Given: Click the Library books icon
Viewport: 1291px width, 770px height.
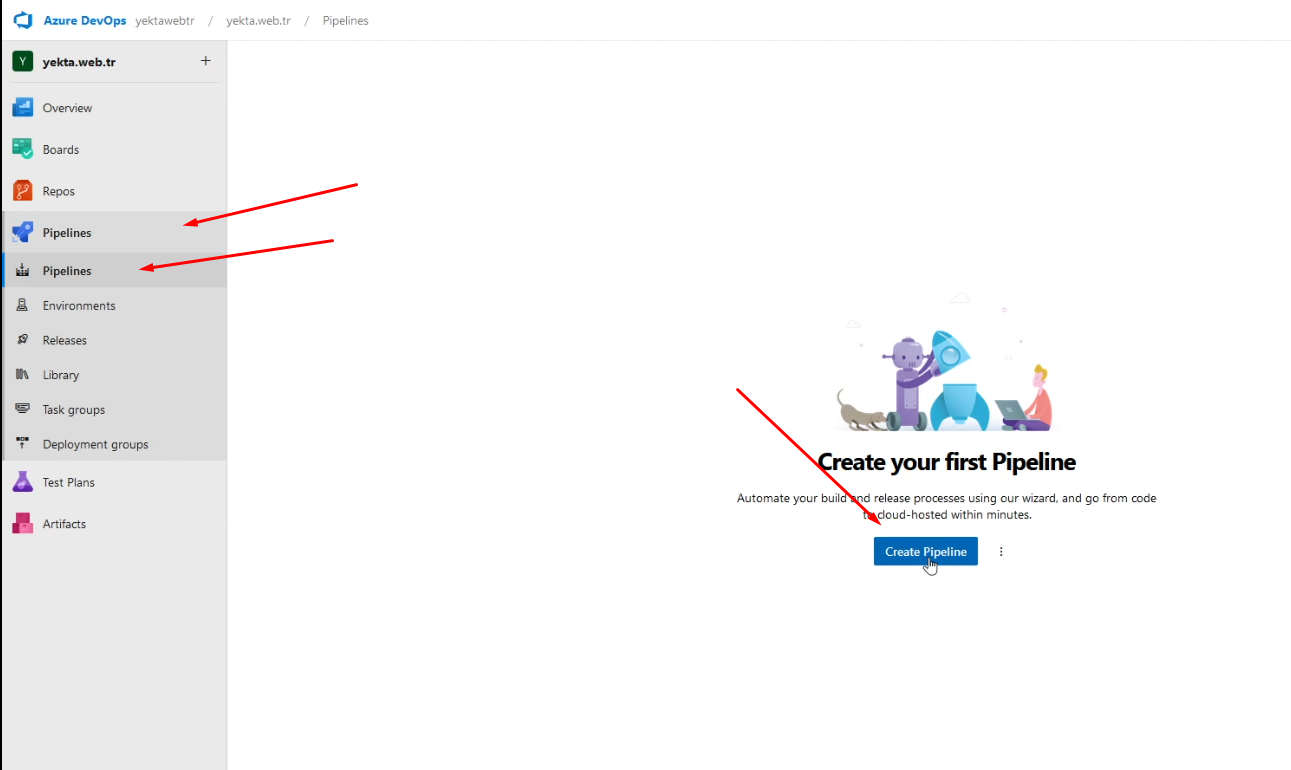Looking at the screenshot, I should [x=22, y=375].
